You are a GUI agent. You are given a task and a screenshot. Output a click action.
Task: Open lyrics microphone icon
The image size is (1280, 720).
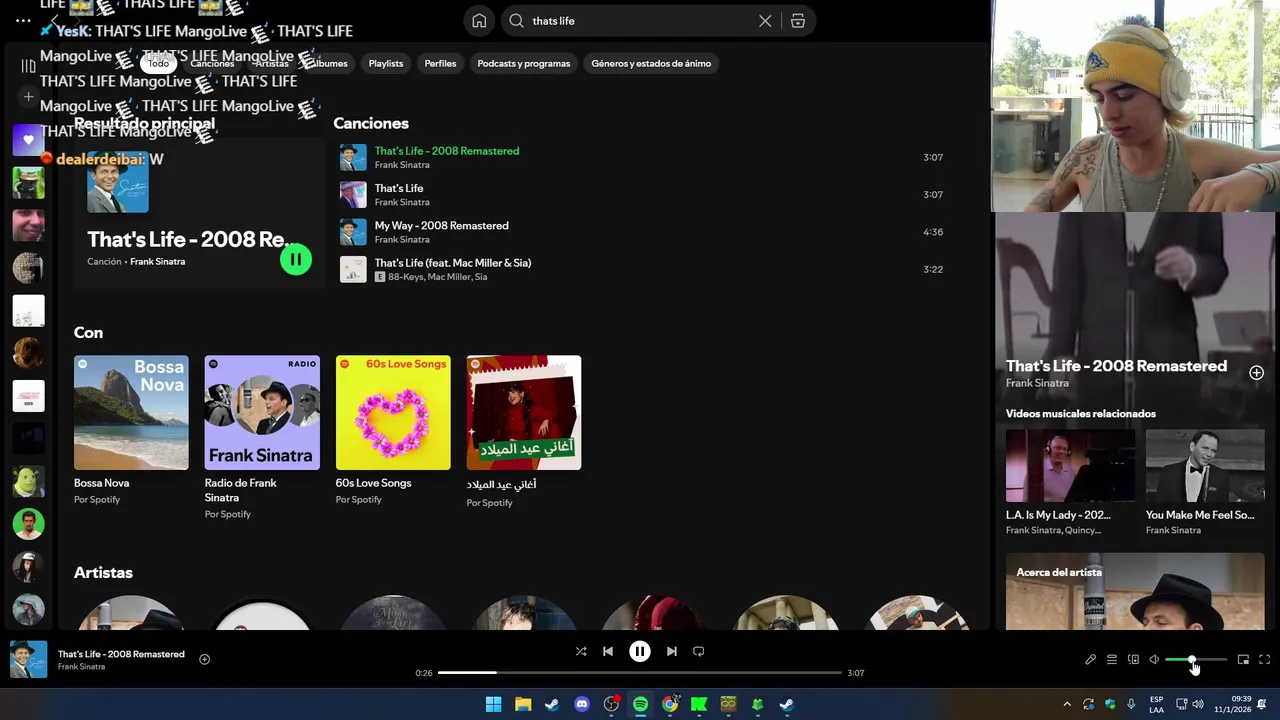point(1090,660)
